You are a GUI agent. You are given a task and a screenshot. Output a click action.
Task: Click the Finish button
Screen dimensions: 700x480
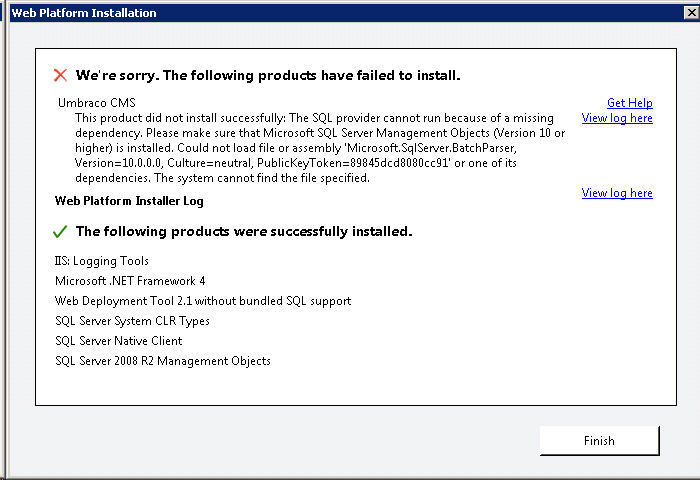click(x=600, y=441)
